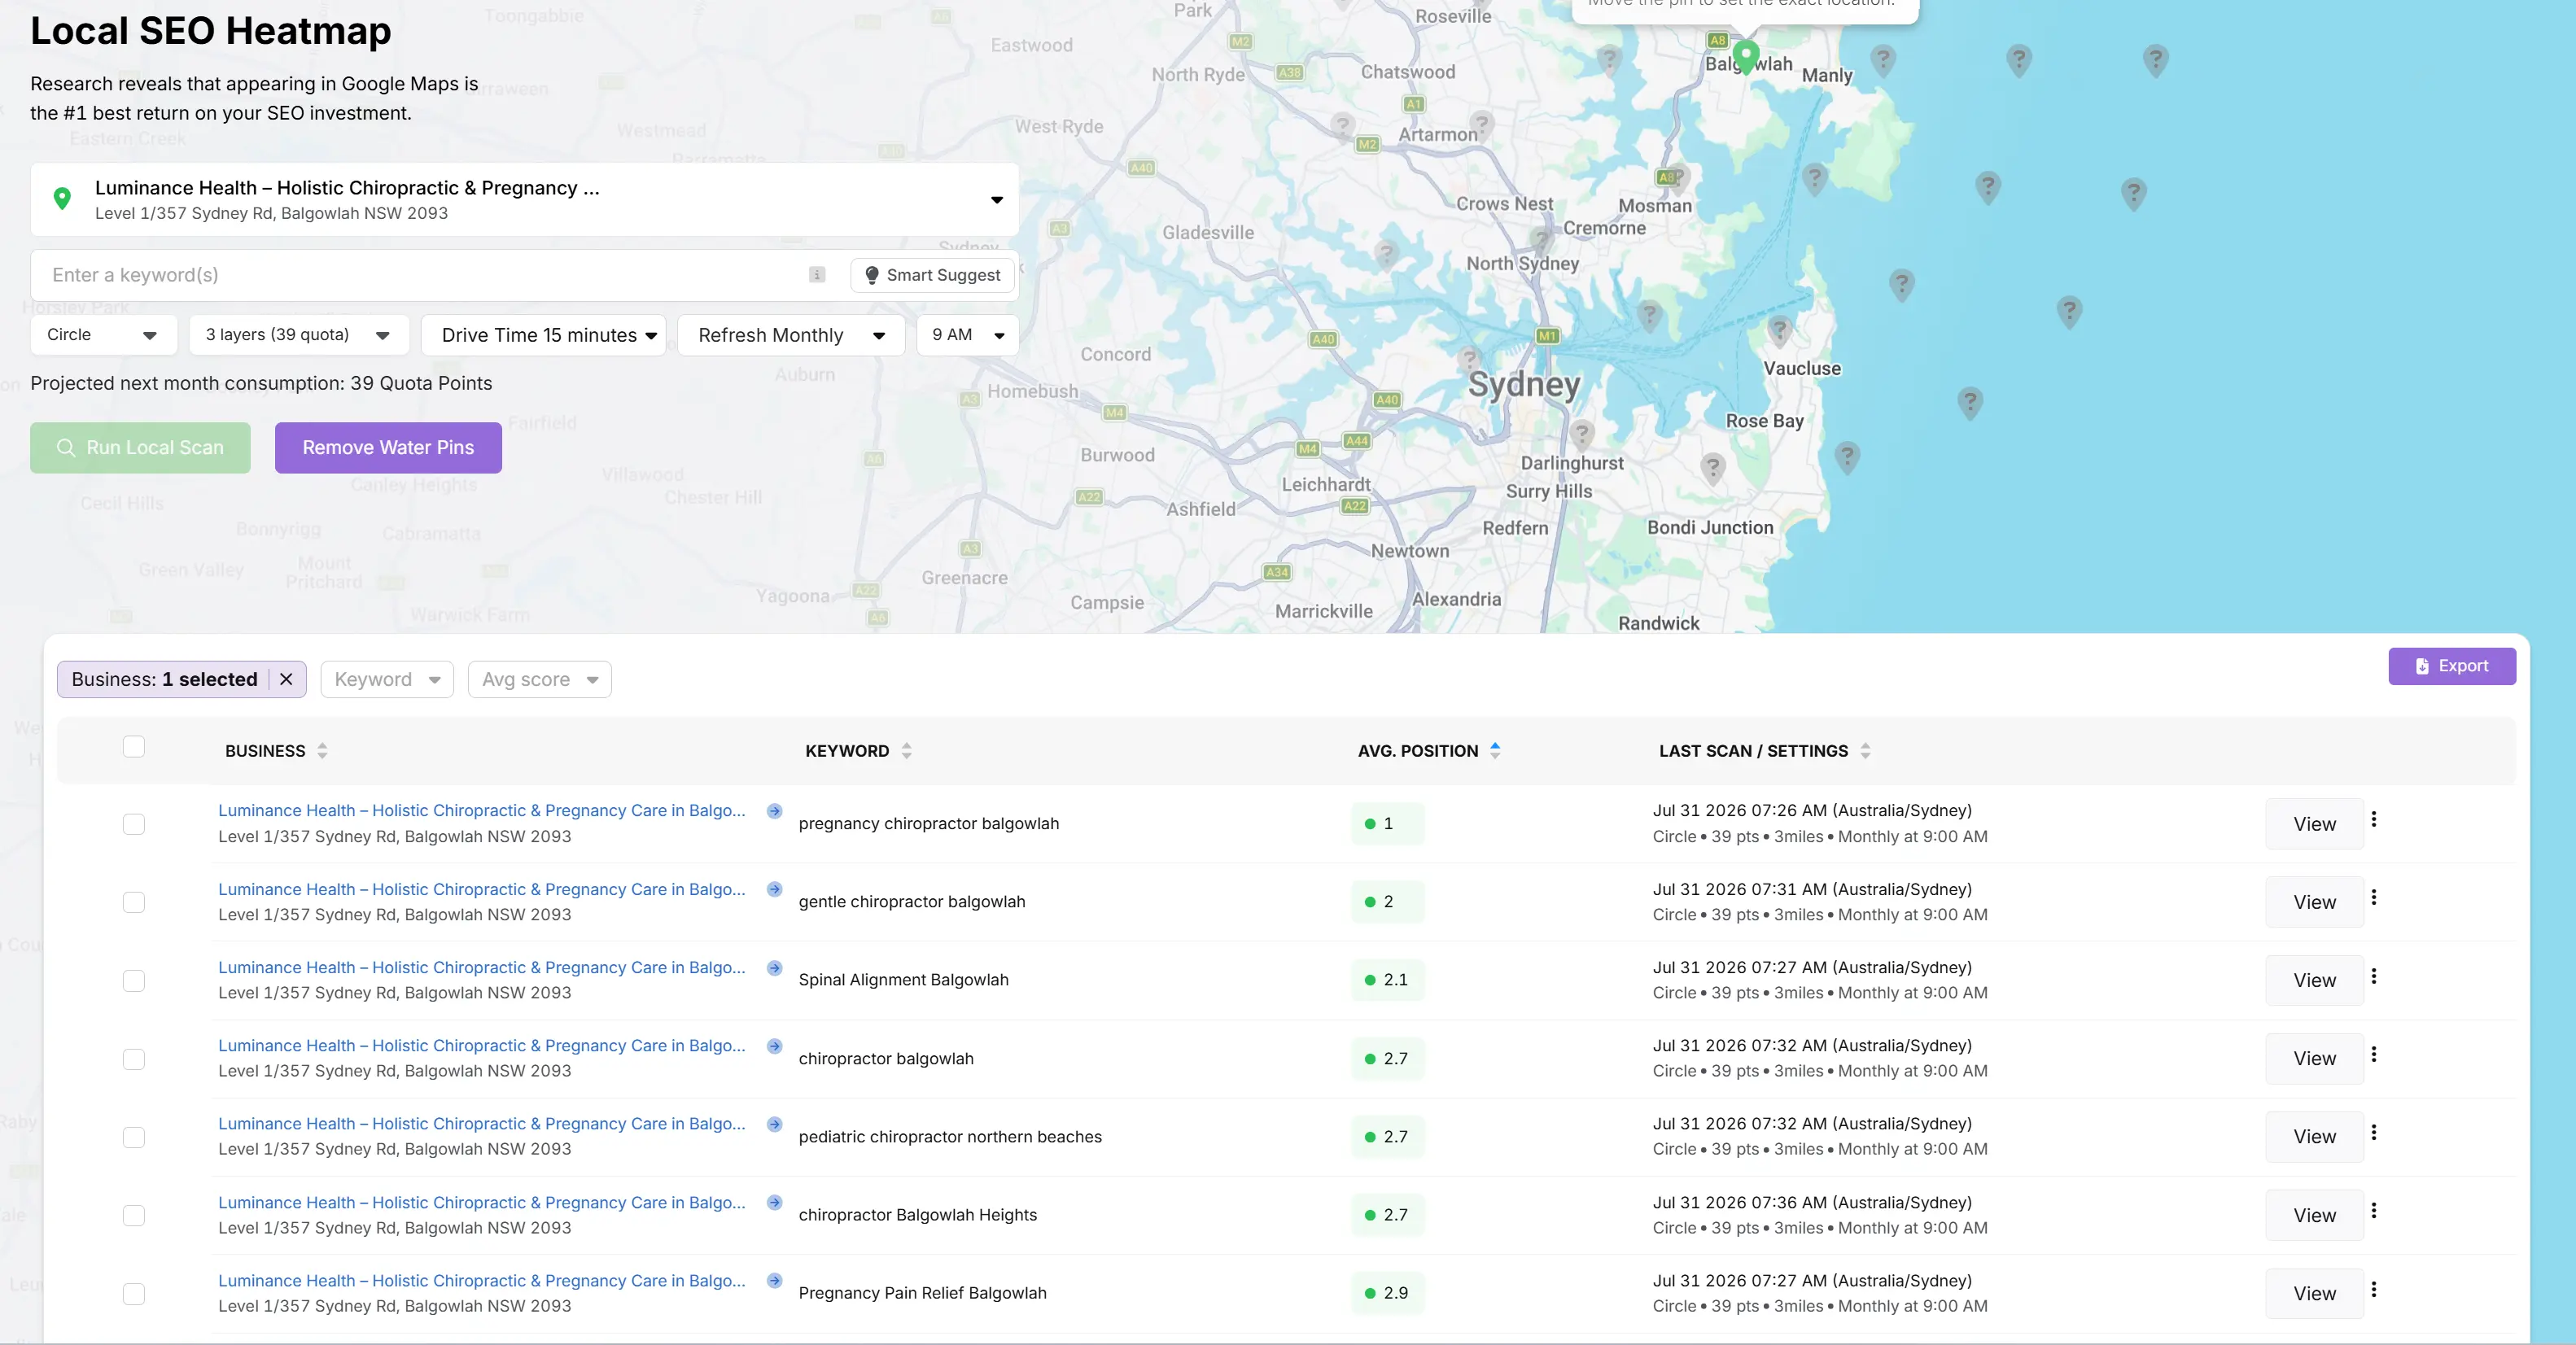
Task: Open the Keyword filter dropdown
Action: coord(387,679)
